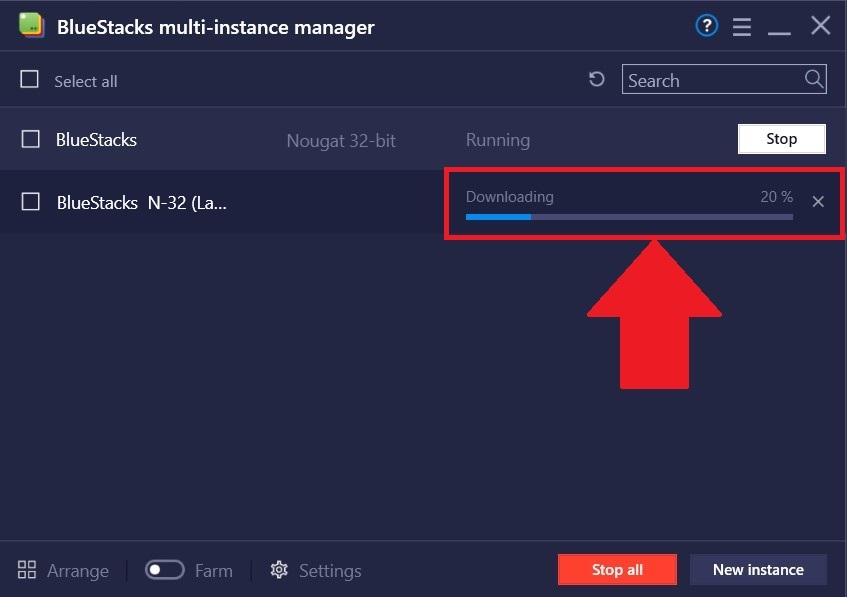Click the window title text
This screenshot has height=597, width=847.
216,27
